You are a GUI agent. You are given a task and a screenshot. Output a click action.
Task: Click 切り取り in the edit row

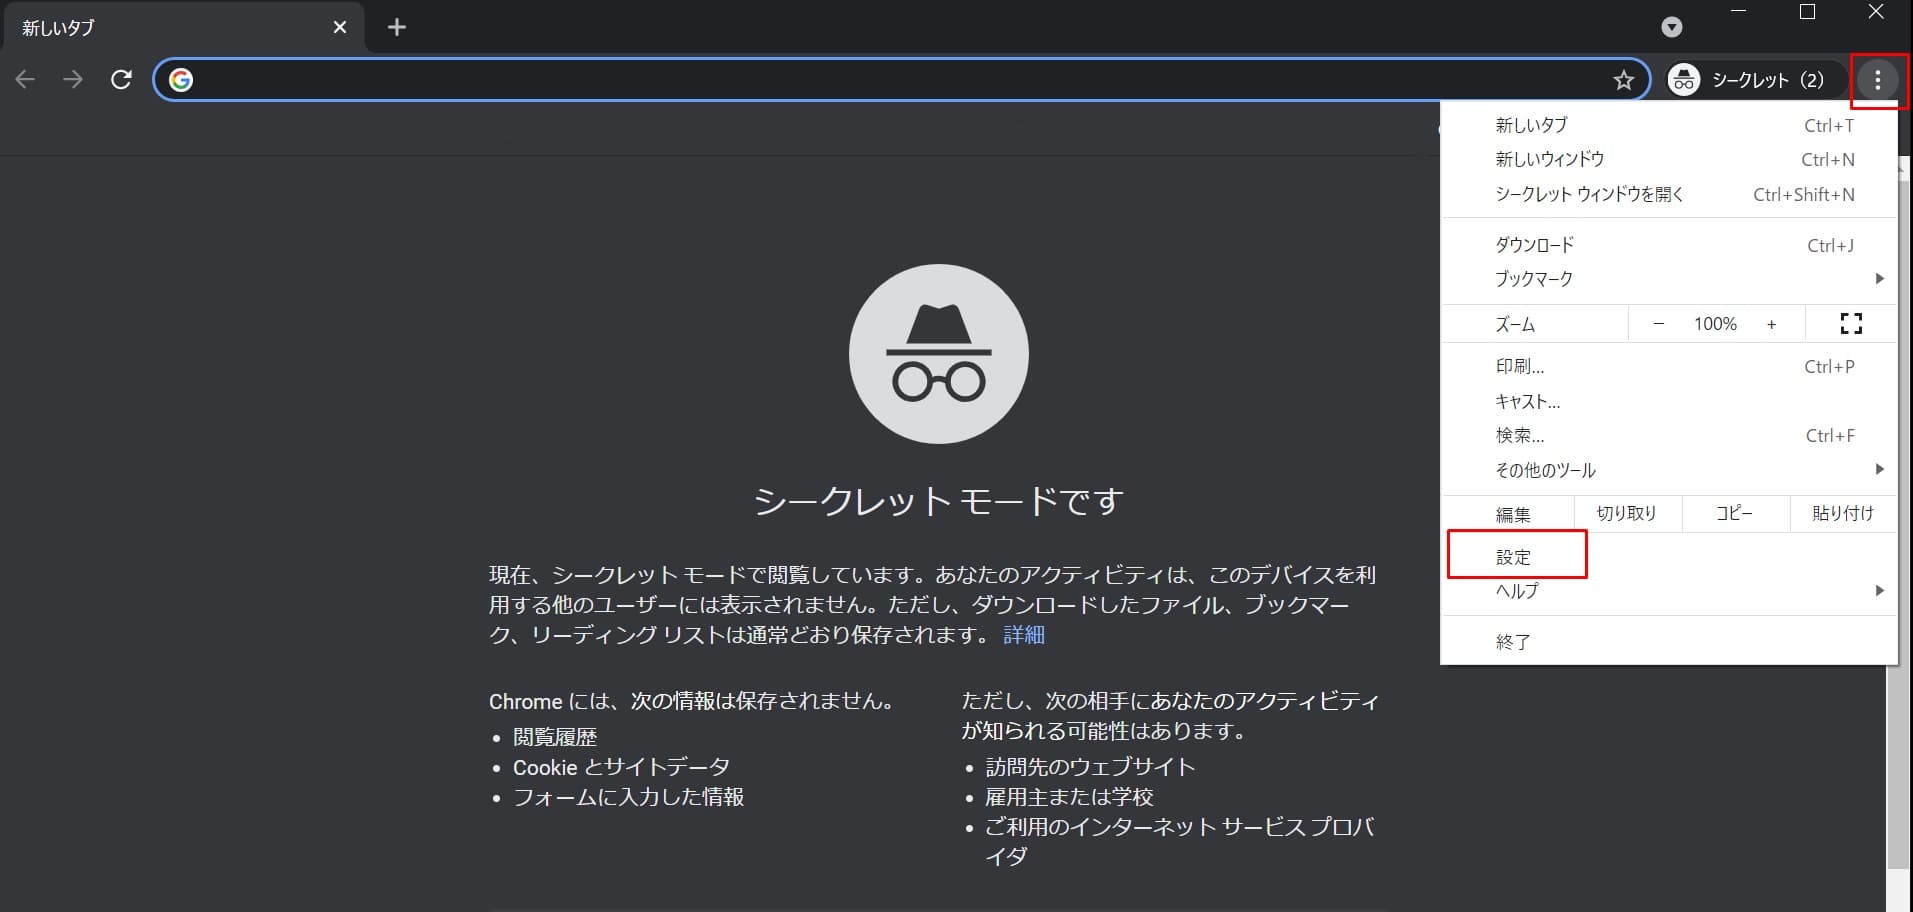(1627, 513)
